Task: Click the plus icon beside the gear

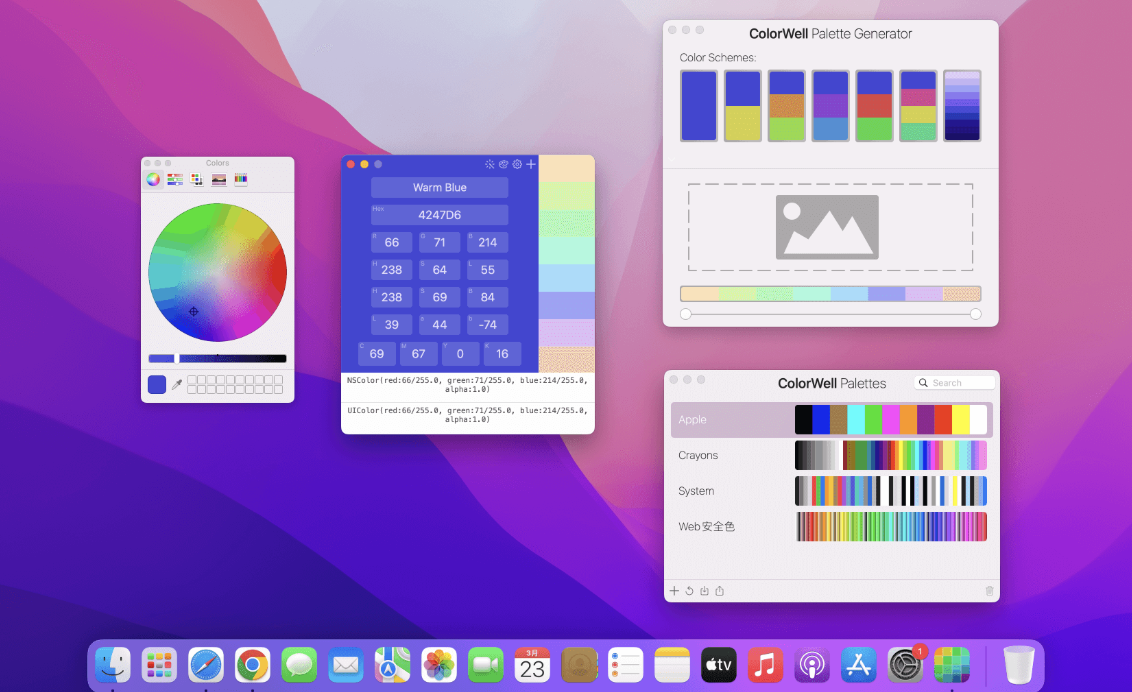Action: tap(531, 164)
